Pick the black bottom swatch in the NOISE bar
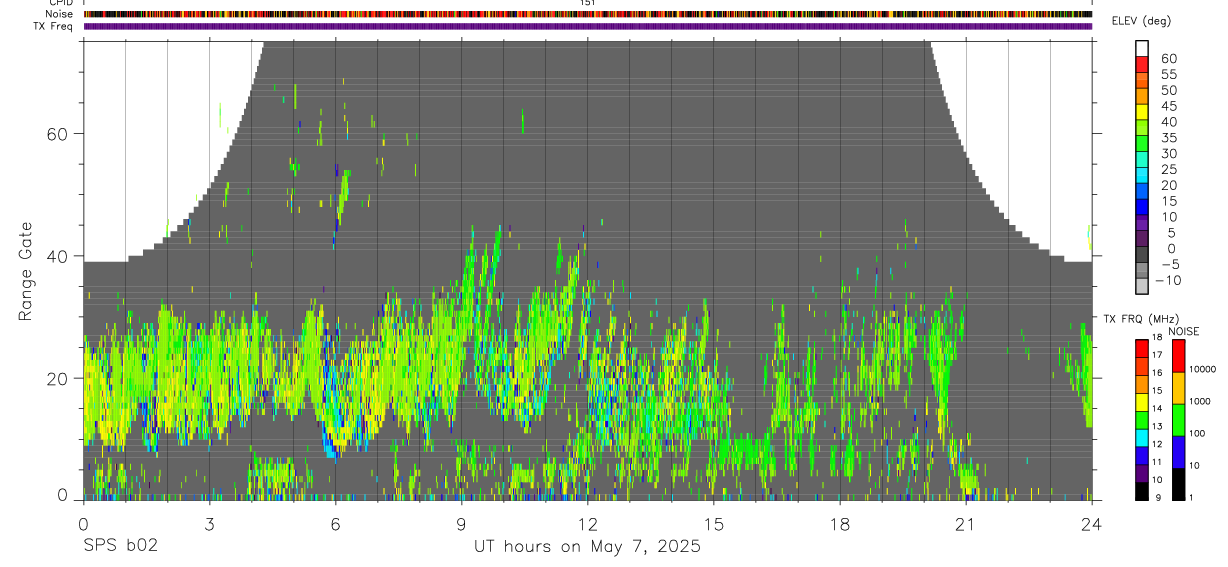 (x=1178, y=483)
